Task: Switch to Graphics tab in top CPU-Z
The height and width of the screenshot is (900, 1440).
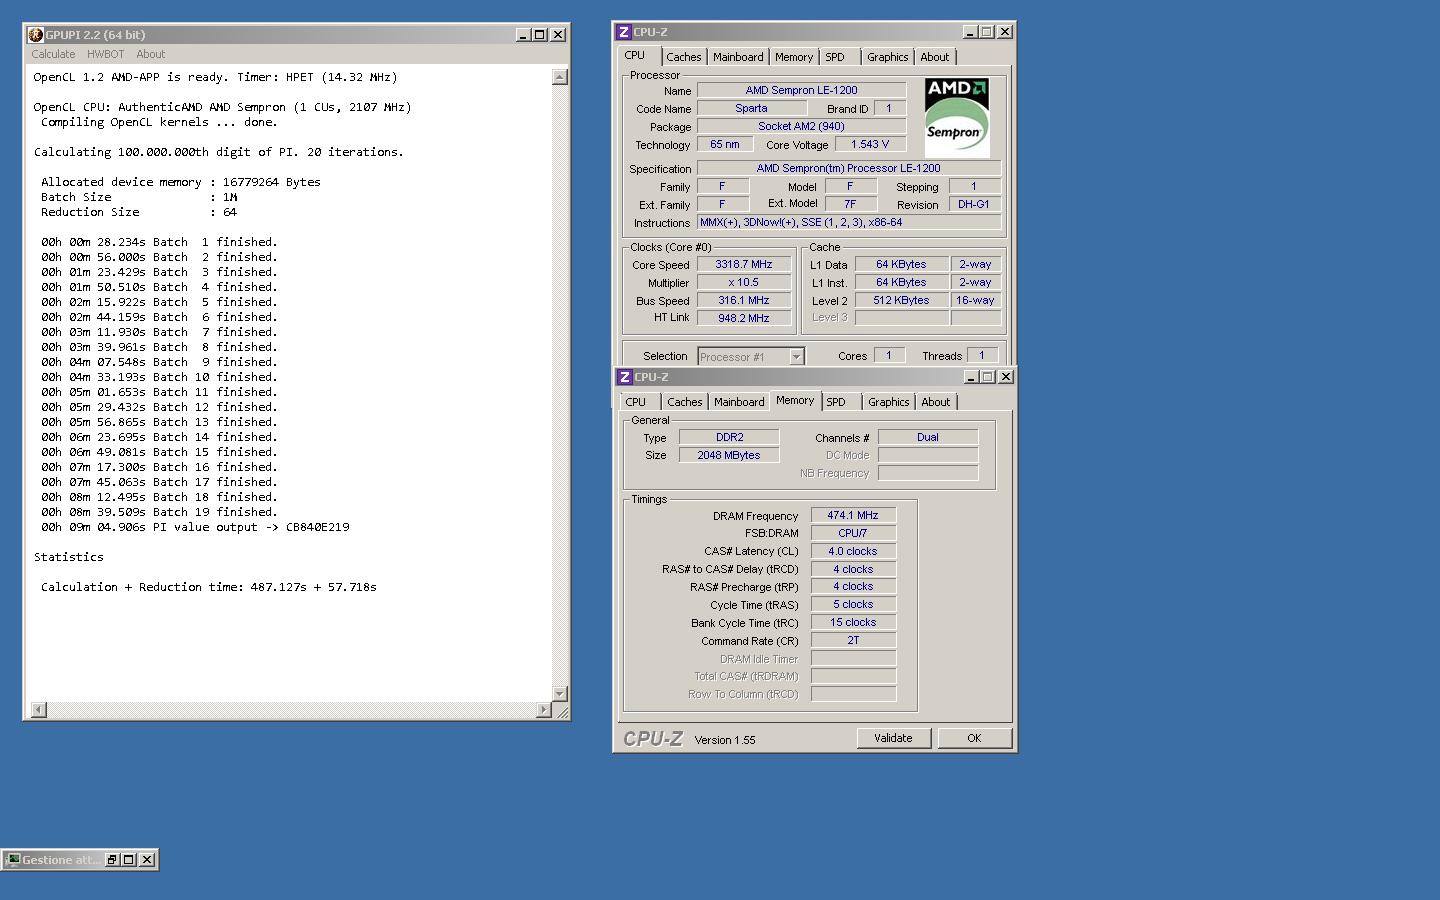Action: pyautogui.click(x=888, y=57)
